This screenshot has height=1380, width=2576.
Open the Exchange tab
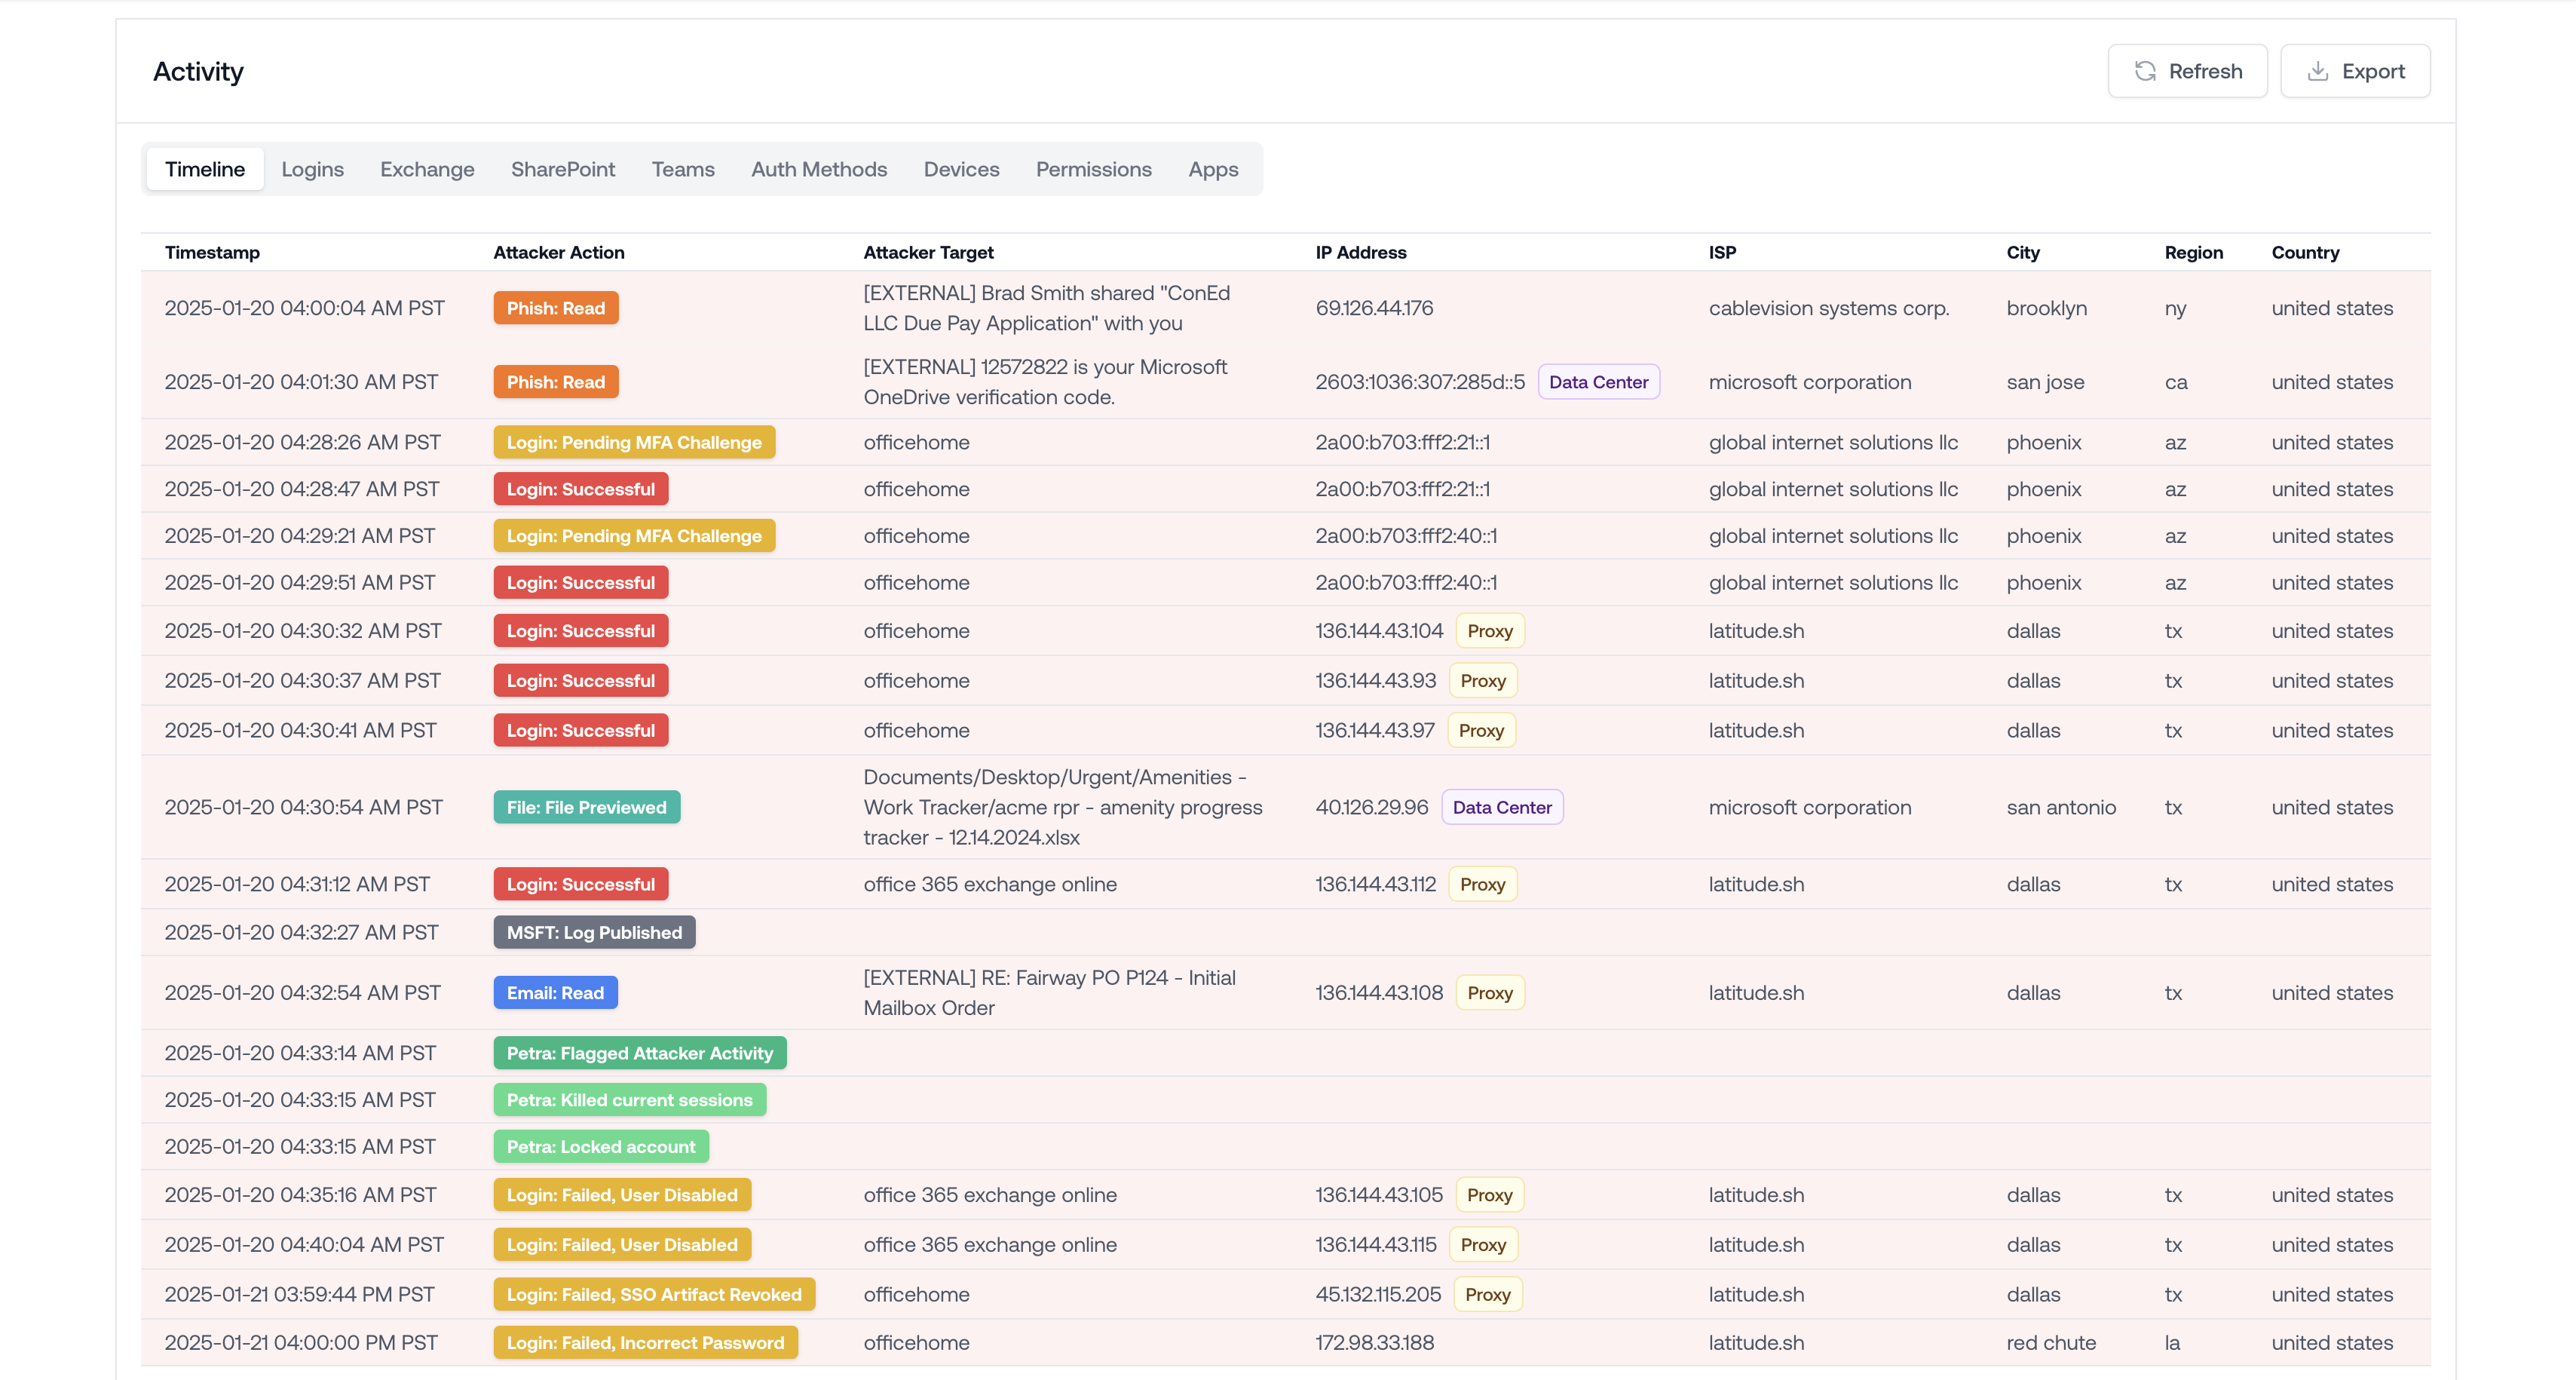click(x=427, y=169)
